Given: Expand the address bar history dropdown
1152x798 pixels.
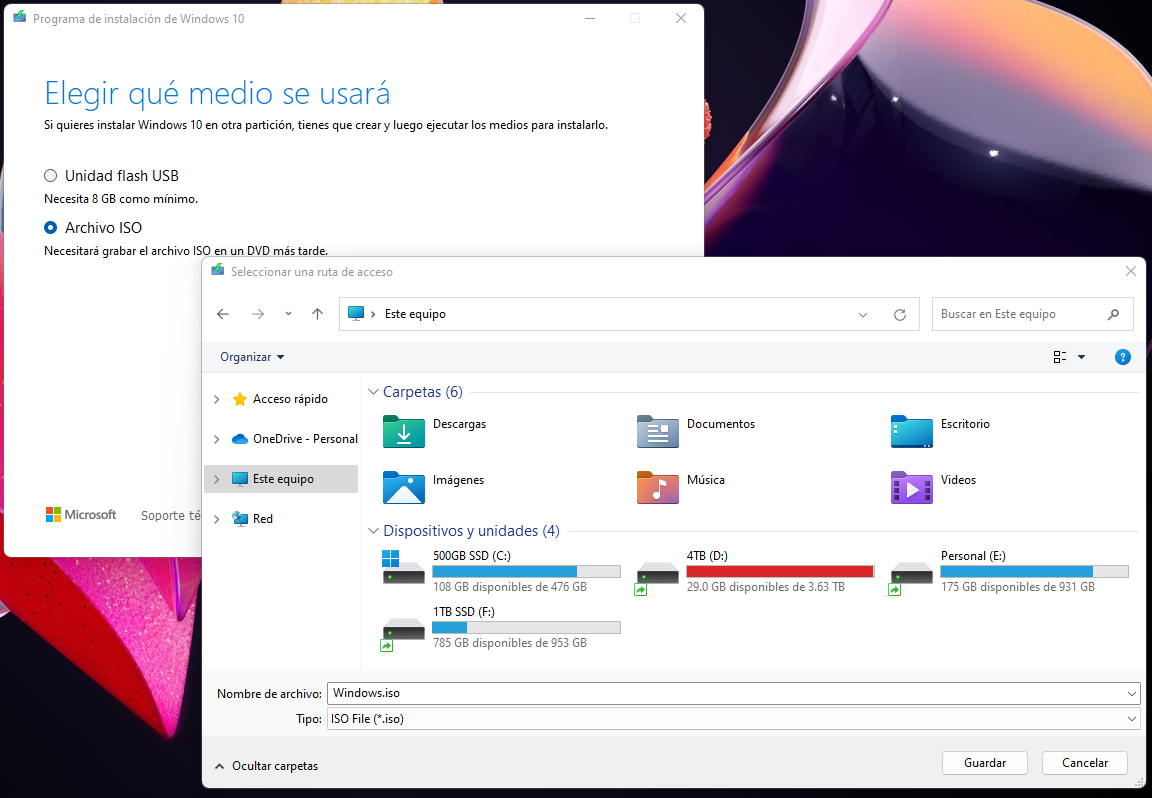Looking at the screenshot, I should pyautogui.click(x=863, y=314).
